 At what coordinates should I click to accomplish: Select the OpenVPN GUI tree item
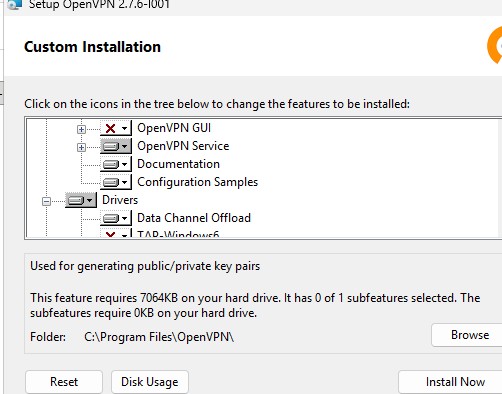pyautogui.click(x=174, y=128)
